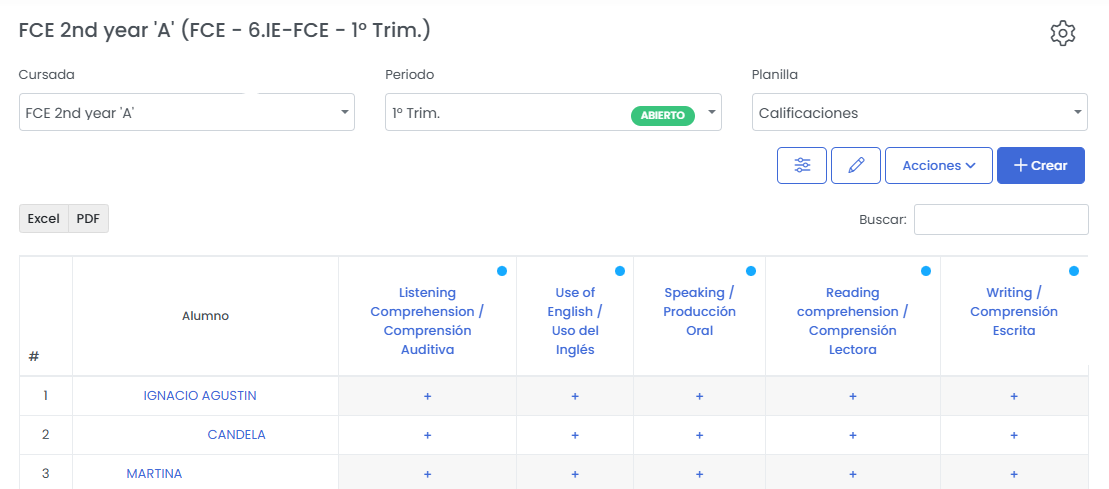1109x489 pixels.
Task: Open the Acciones menu
Action: point(938,166)
